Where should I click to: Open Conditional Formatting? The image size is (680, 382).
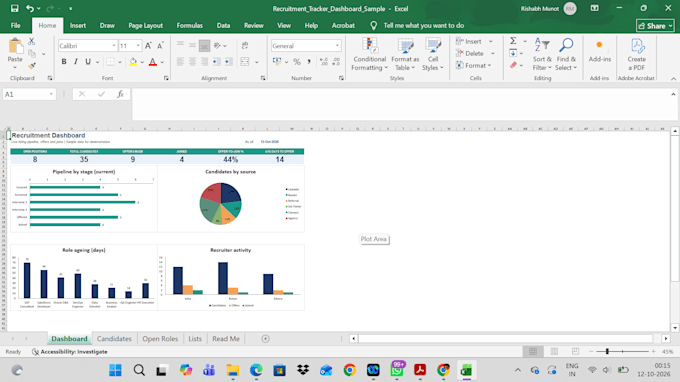click(369, 54)
